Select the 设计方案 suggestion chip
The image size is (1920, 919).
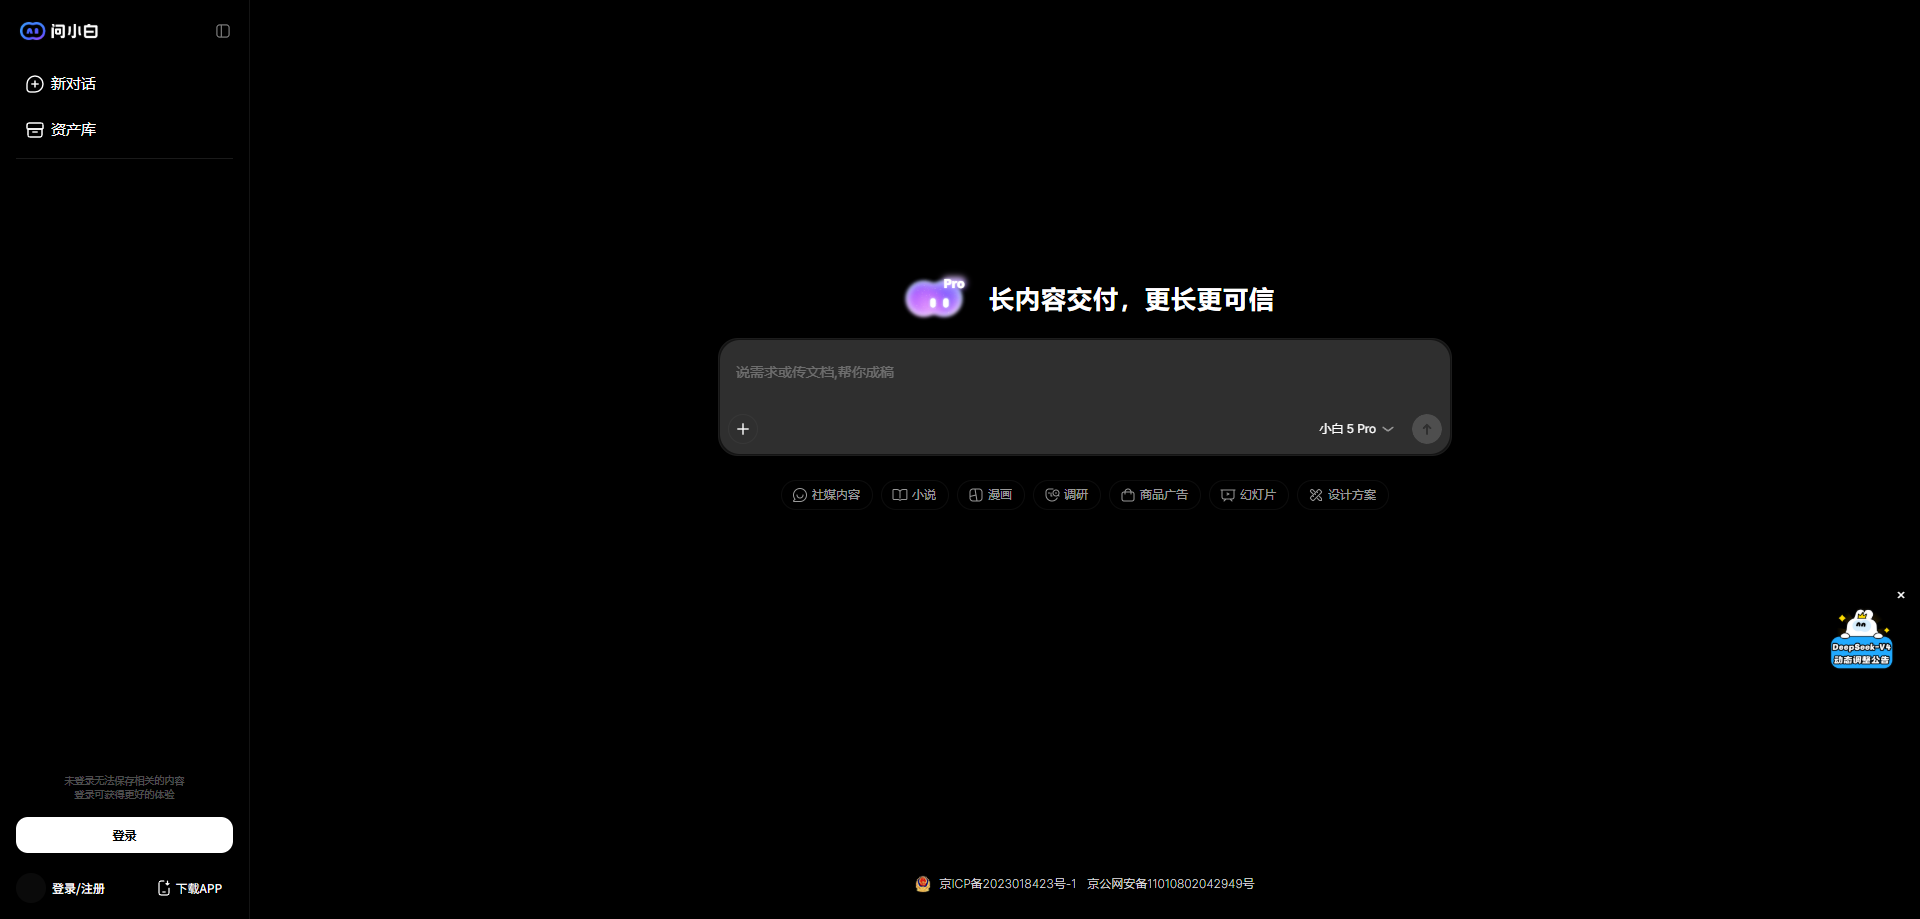[x=1343, y=495]
